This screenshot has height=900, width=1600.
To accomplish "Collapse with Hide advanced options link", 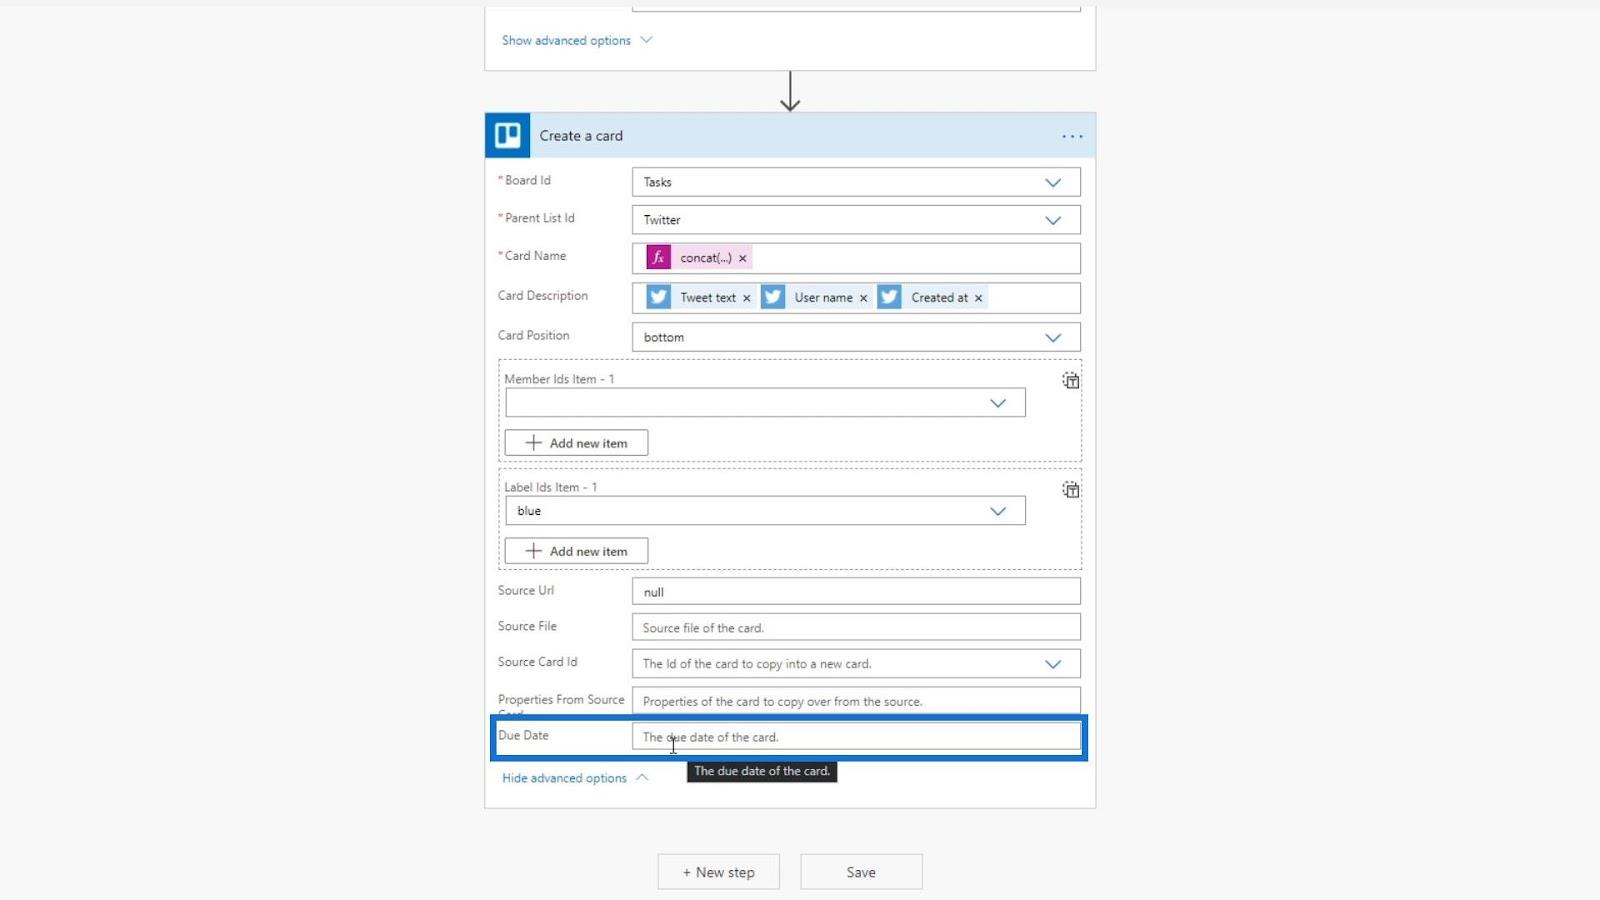I will (x=575, y=778).
